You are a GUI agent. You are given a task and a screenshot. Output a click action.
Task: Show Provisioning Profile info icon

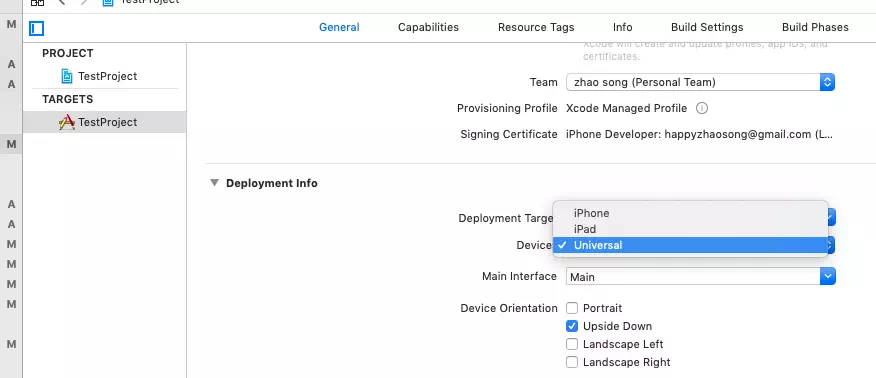tap(702, 108)
